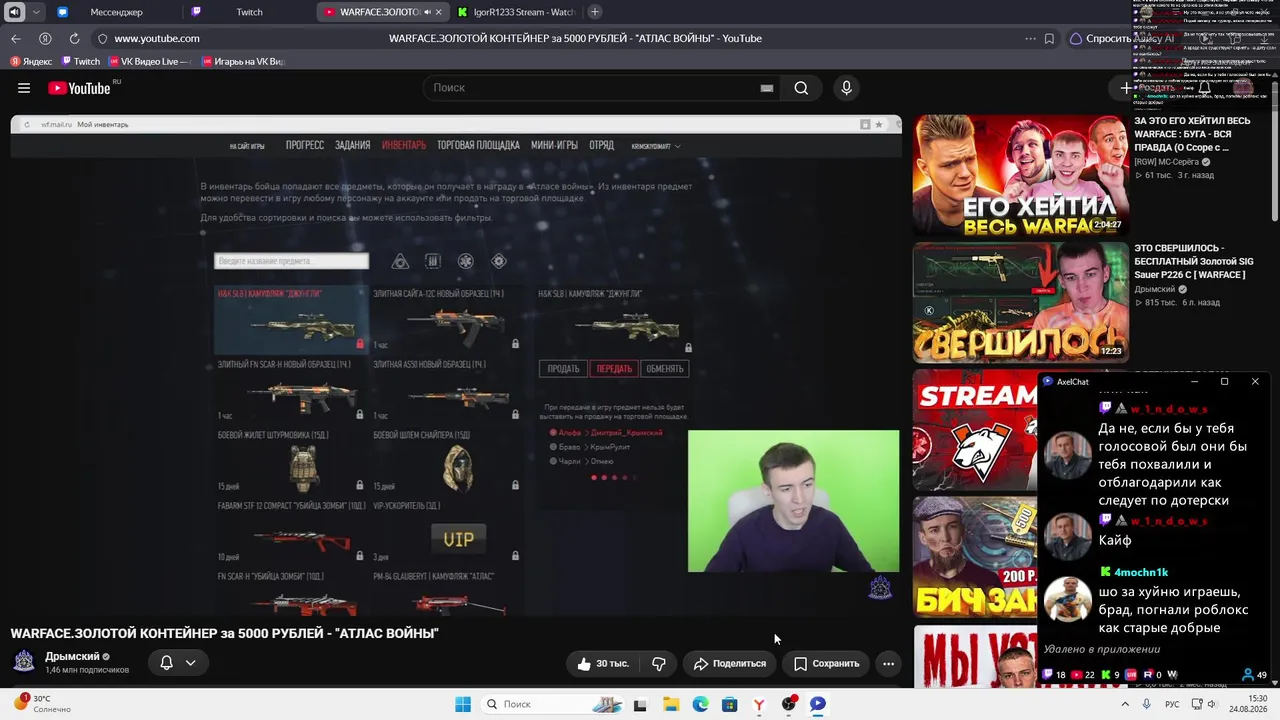Go to the YouTube home logo
Image resolution: width=1280 pixels, height=720 pixels.
79,88
